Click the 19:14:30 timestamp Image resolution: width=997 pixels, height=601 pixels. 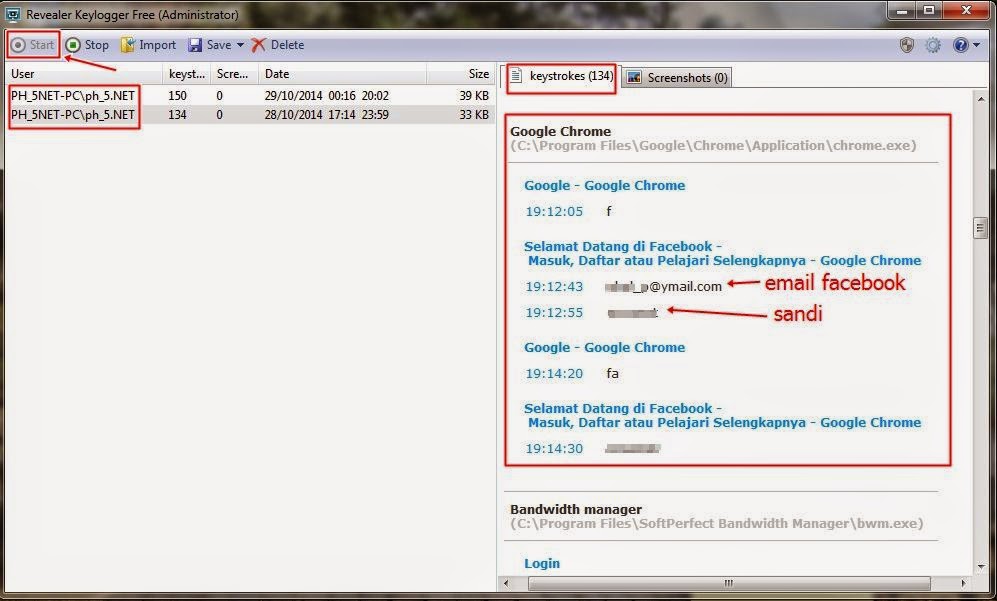(554, 449)
